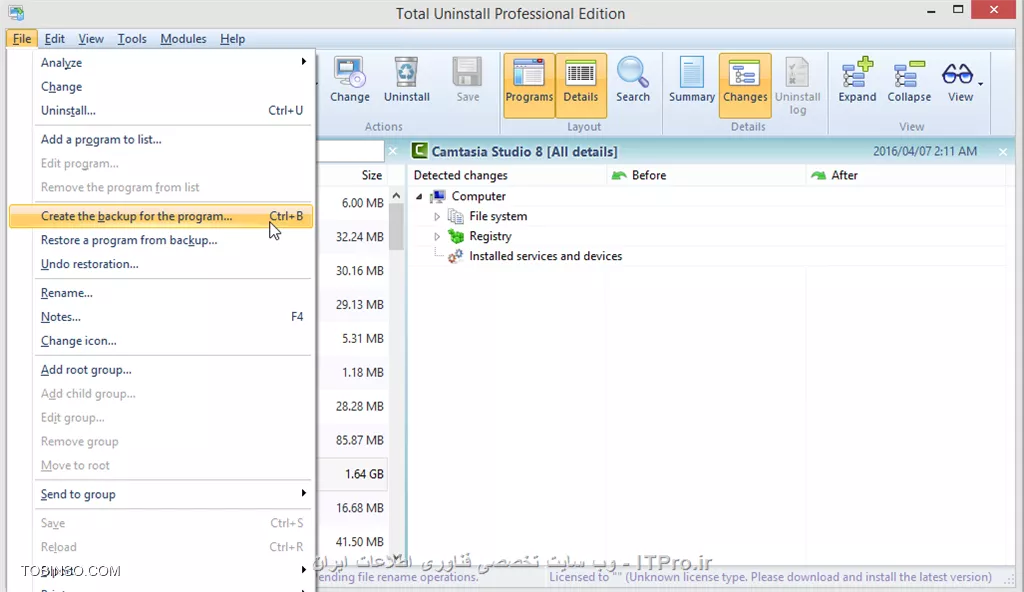Collapse the Computer tree node

click(x=419, y=196)
